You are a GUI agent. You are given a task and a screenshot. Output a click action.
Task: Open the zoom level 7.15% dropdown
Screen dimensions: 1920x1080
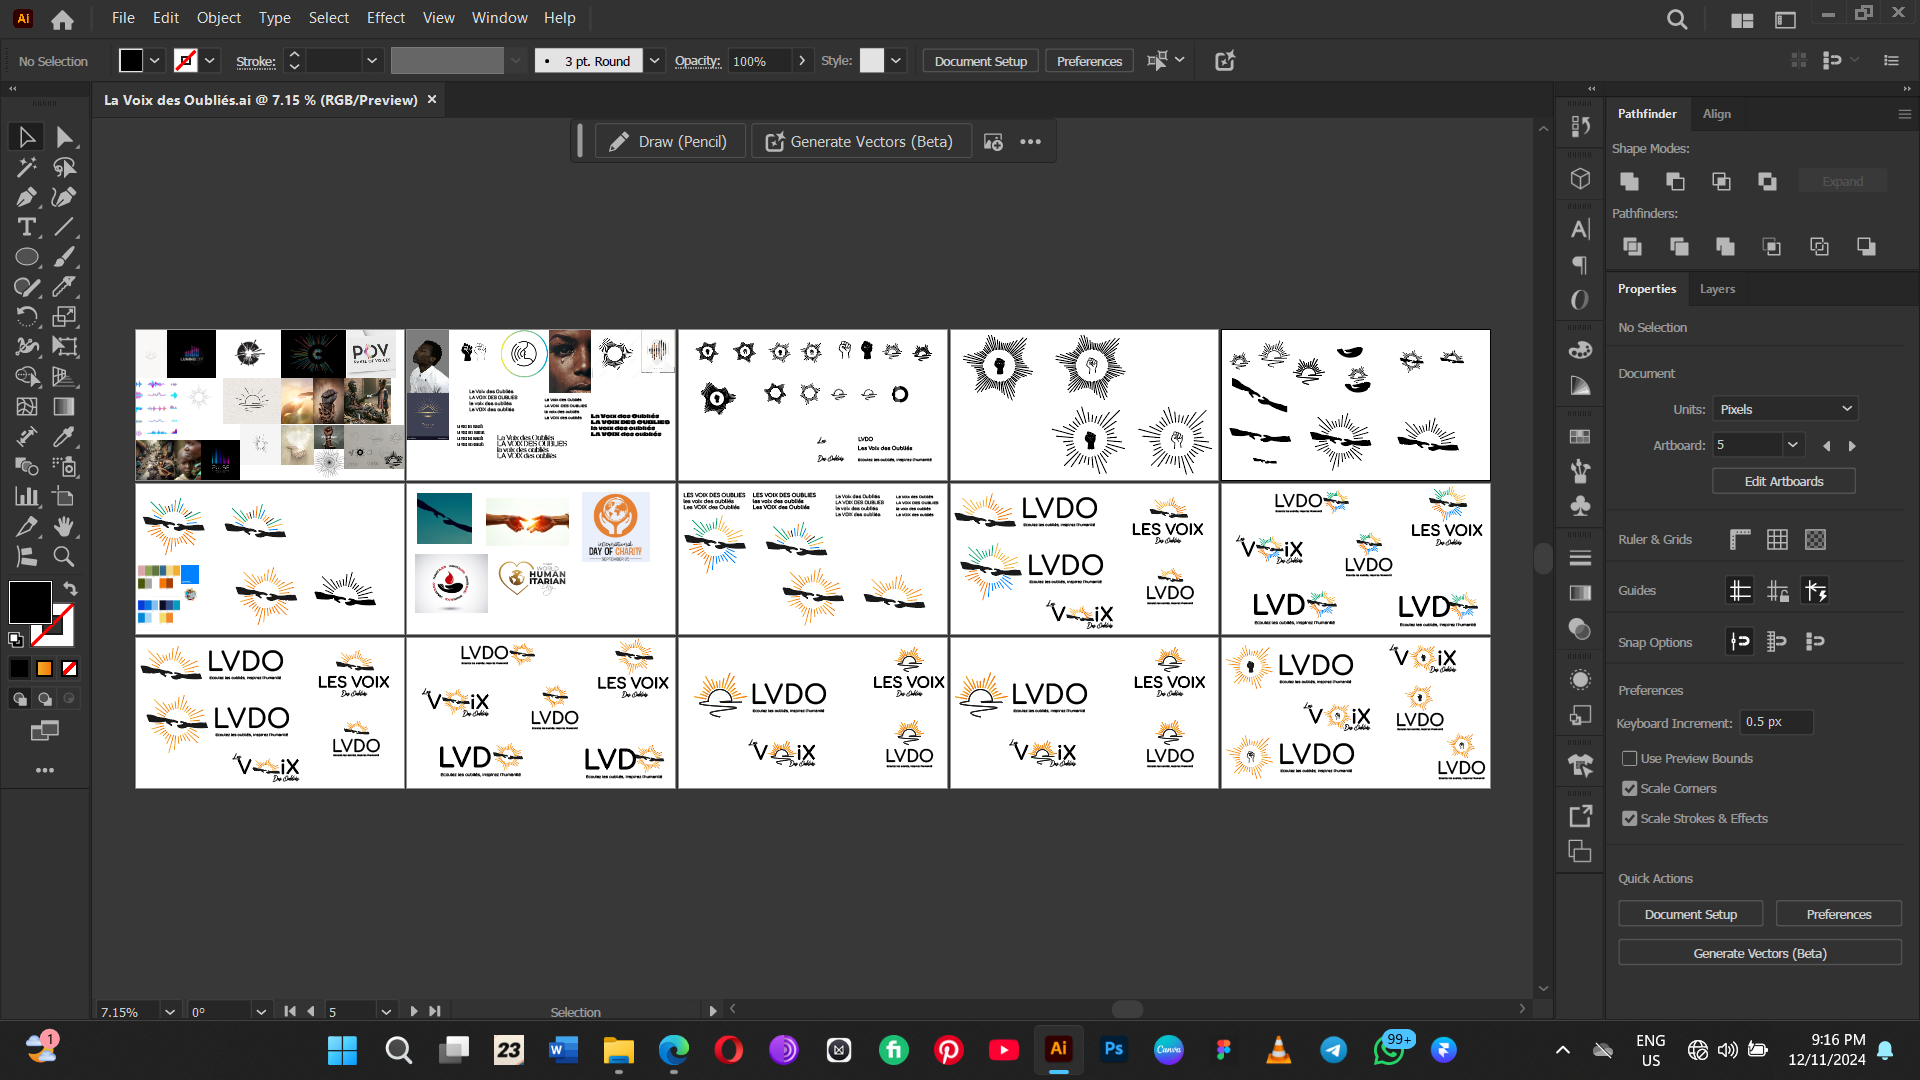[x=170, y=1012]
